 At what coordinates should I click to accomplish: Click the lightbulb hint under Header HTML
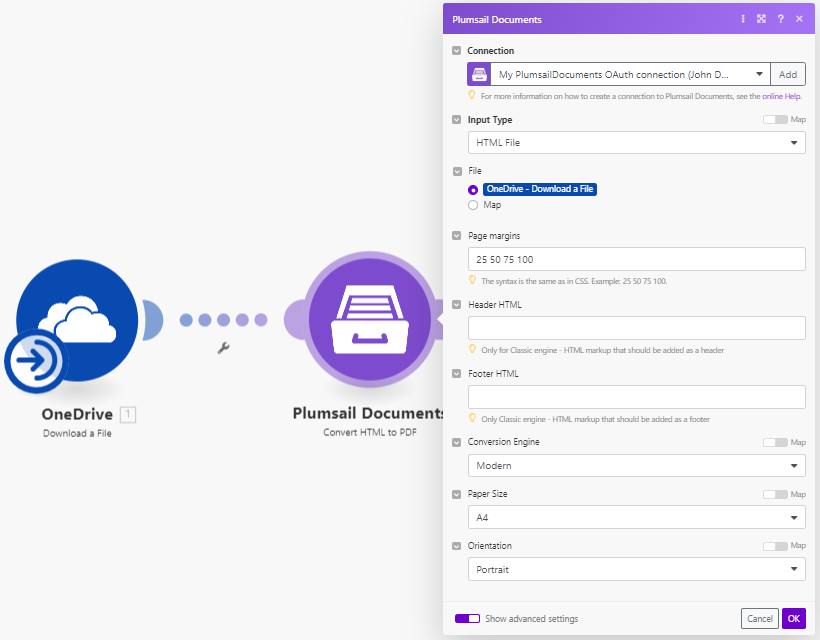472,349
